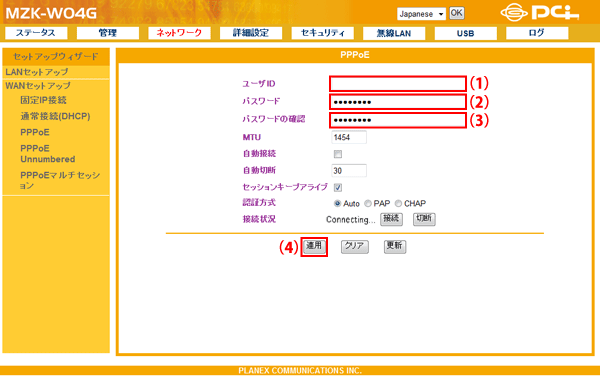Focus the MTU value field
Viewport: 600px width, 377px height.
point(349,137)
